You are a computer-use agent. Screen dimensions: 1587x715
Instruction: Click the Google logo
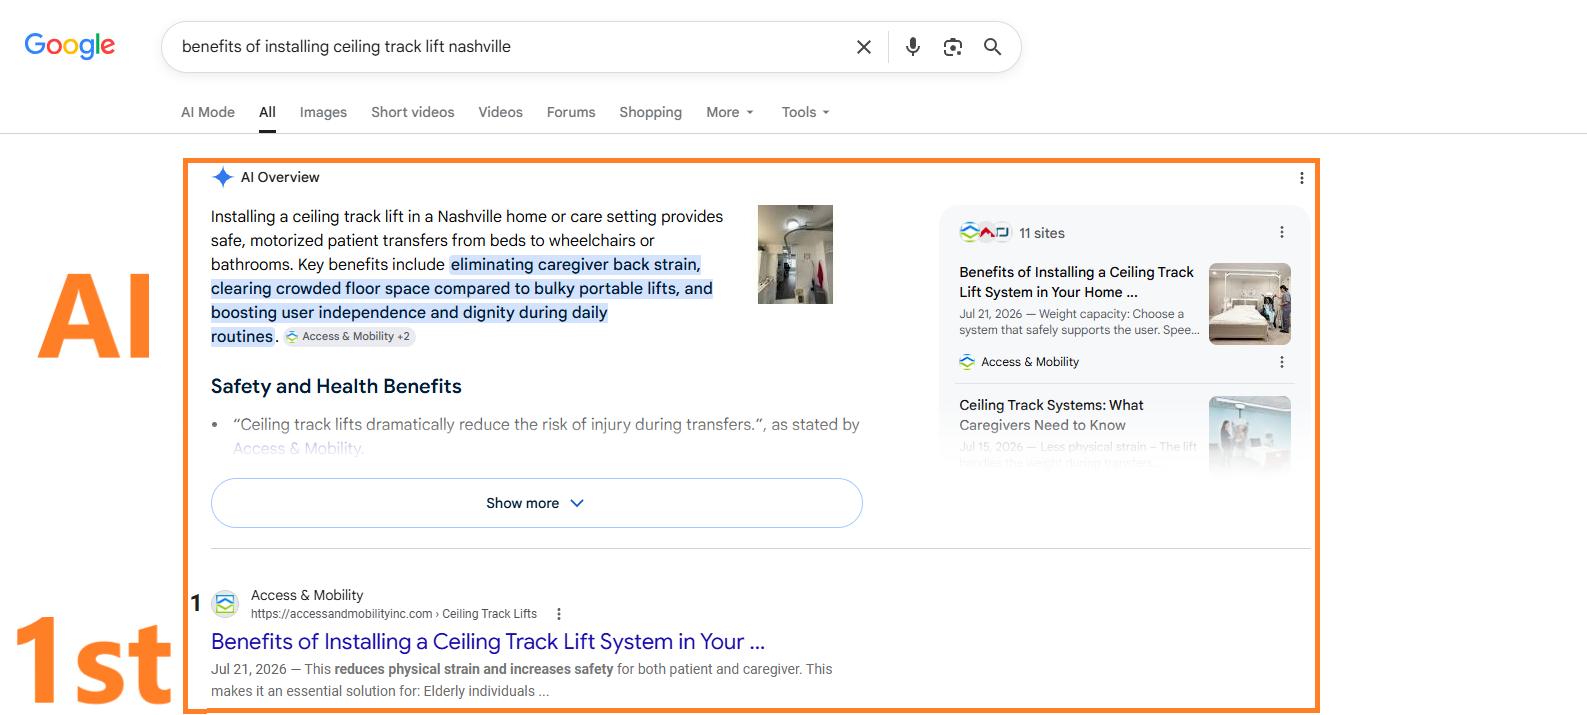click(x=70, y=46)
